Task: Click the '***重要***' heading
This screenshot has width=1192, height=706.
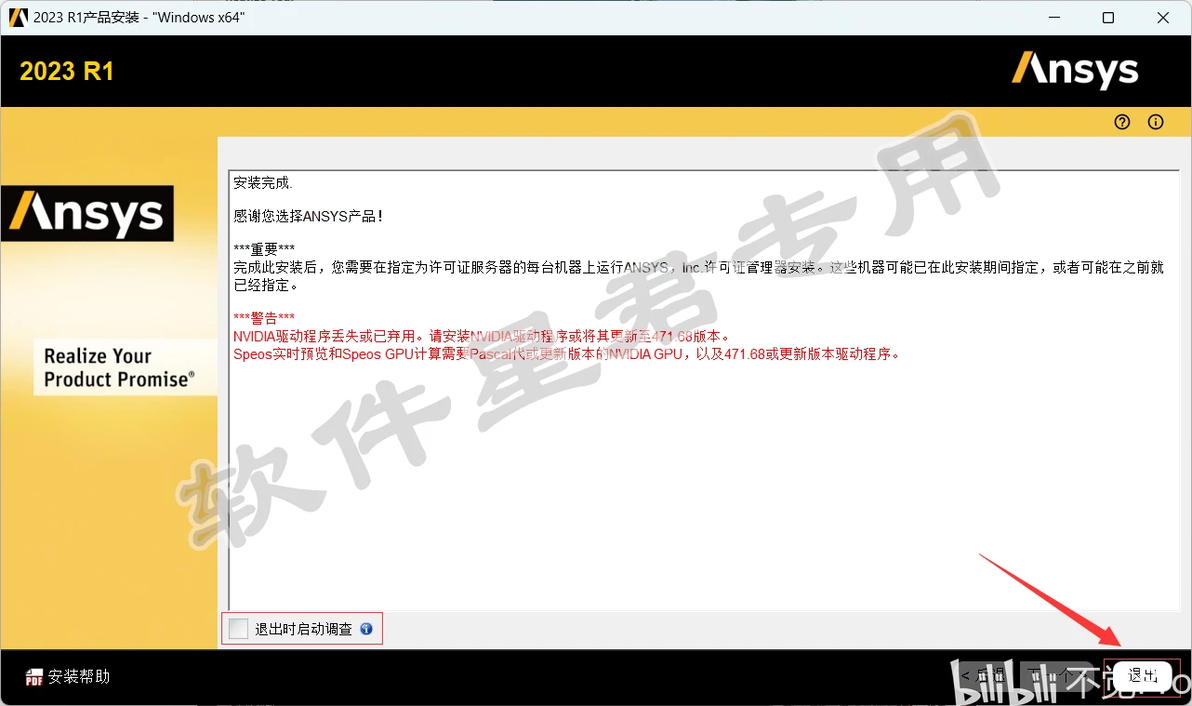Action: click(x=264, y=249)
